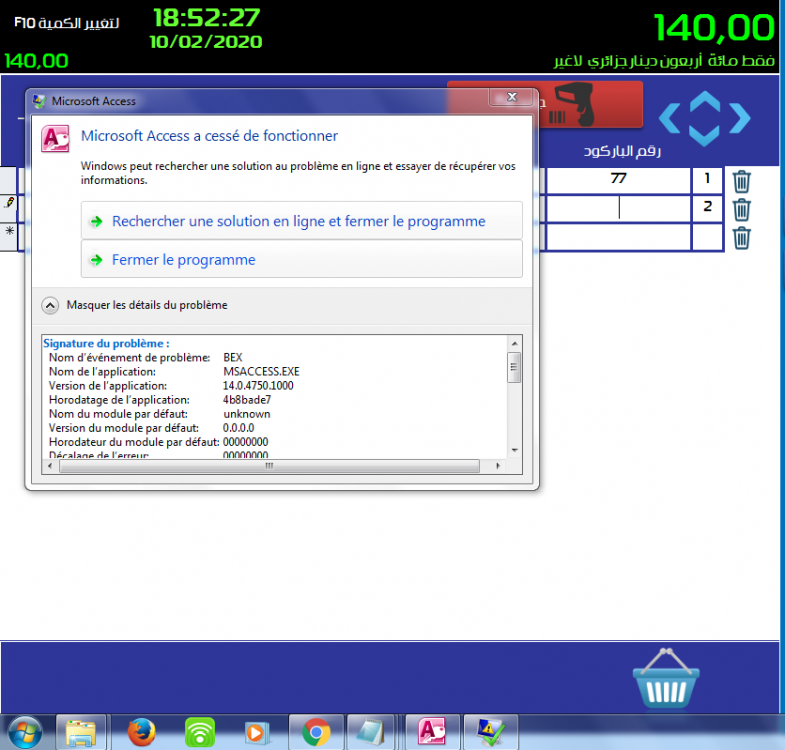Open the media player taskbar icon
Screen dimensions: 785x750
click(257, 733)
